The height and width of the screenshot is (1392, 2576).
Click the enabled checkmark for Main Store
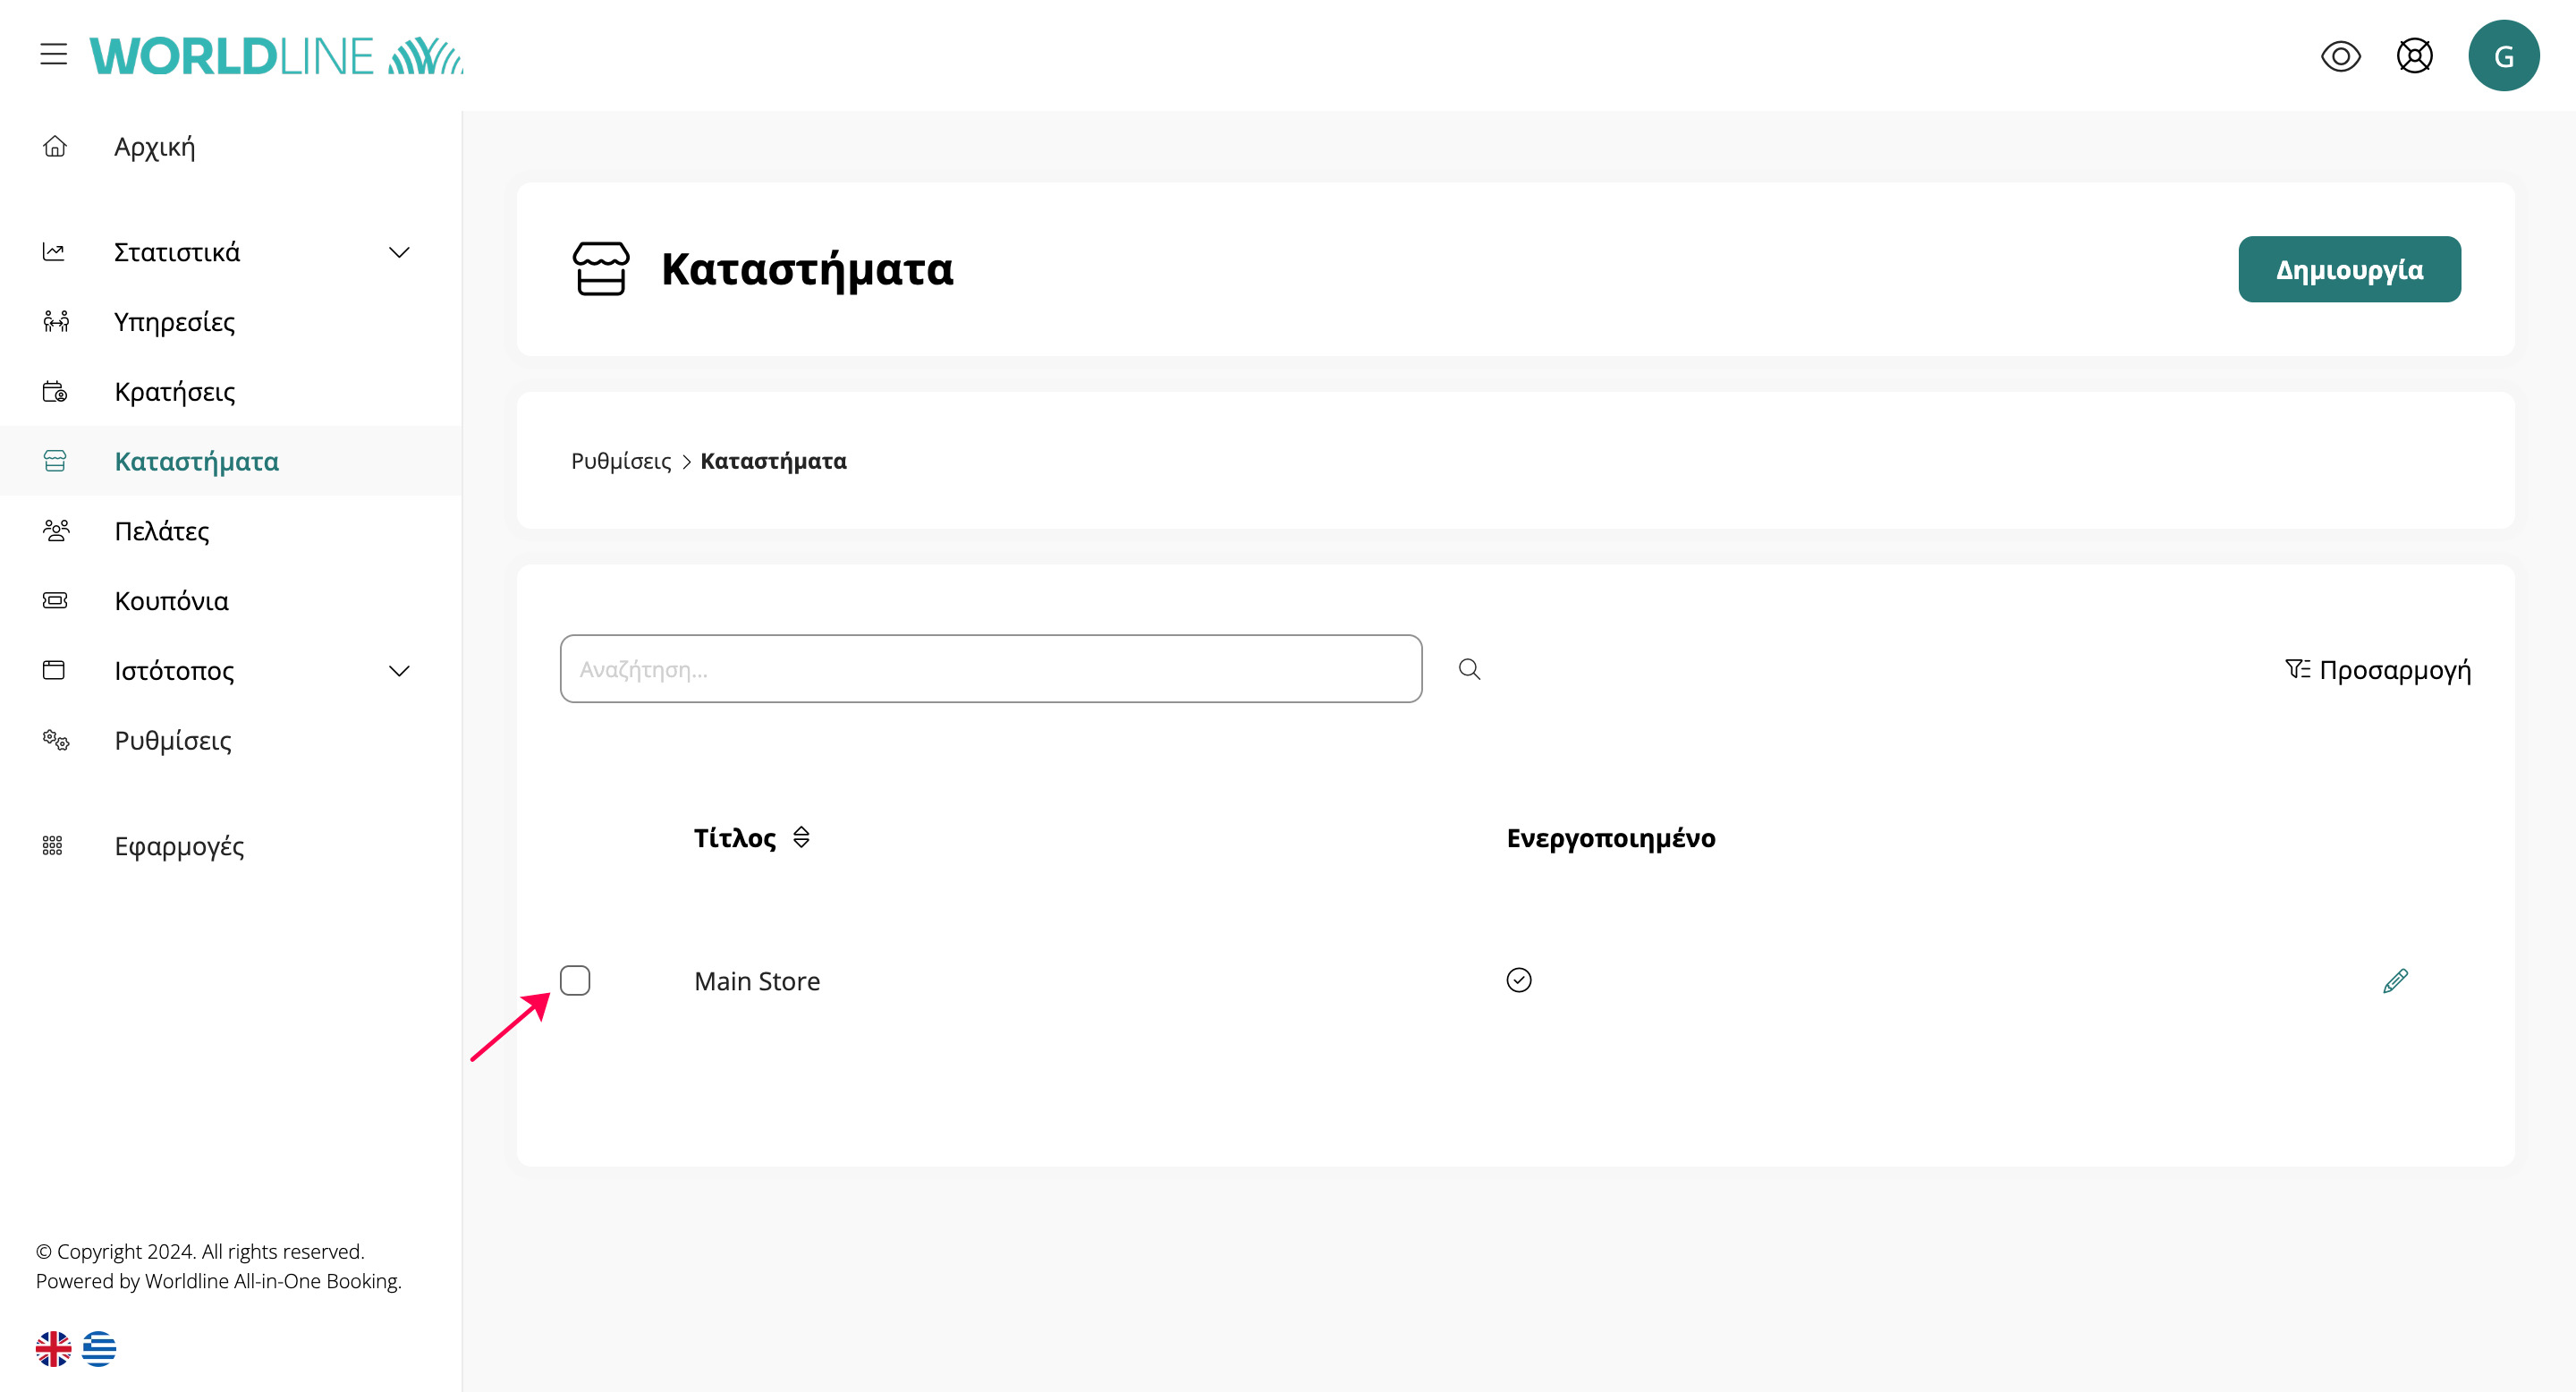[x=1518, y=980]
